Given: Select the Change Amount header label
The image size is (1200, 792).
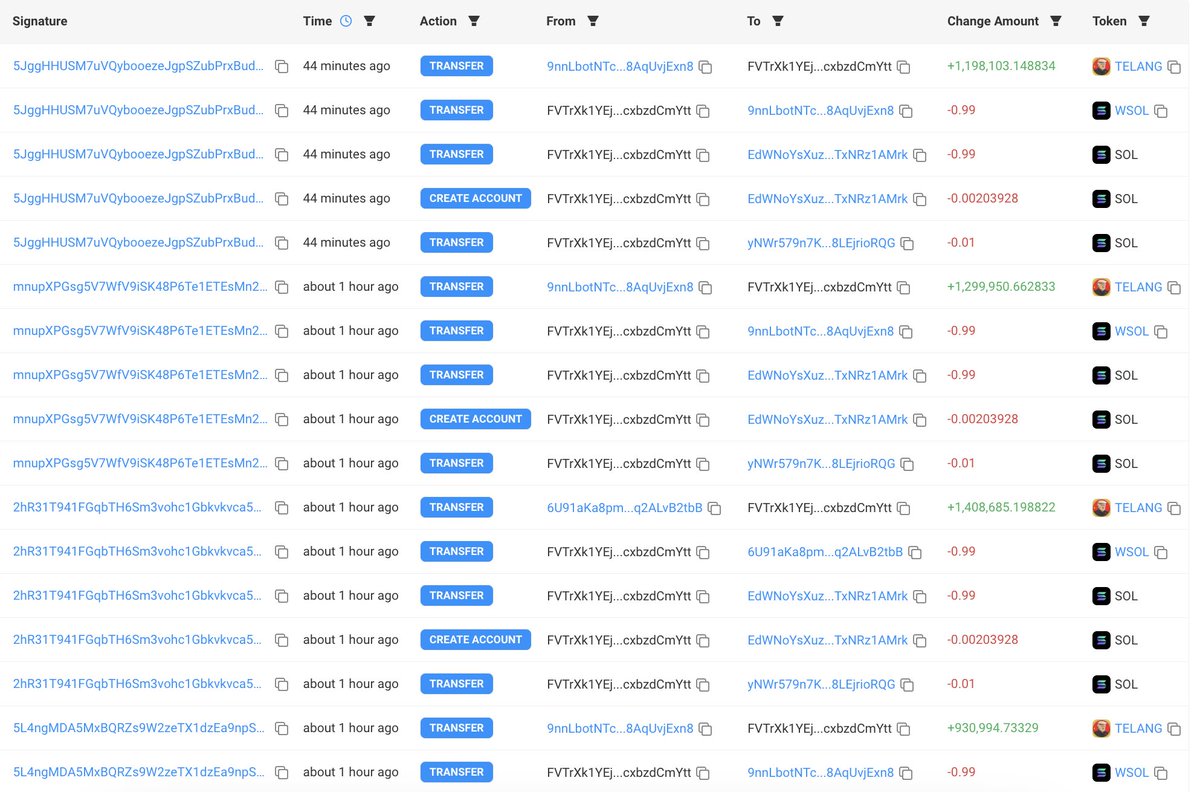Looking at the screenshot, I should 993,21.
